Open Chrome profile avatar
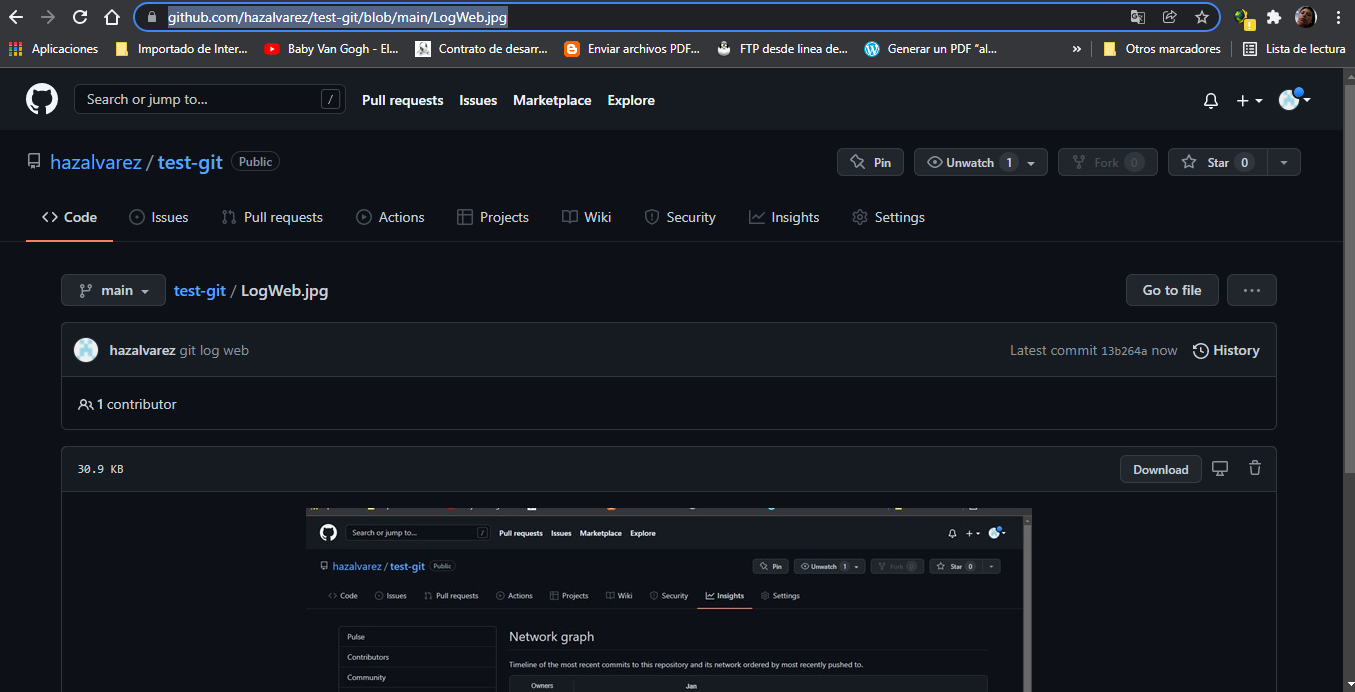This screenshot has width=1355, height=692. (1305, 17)
